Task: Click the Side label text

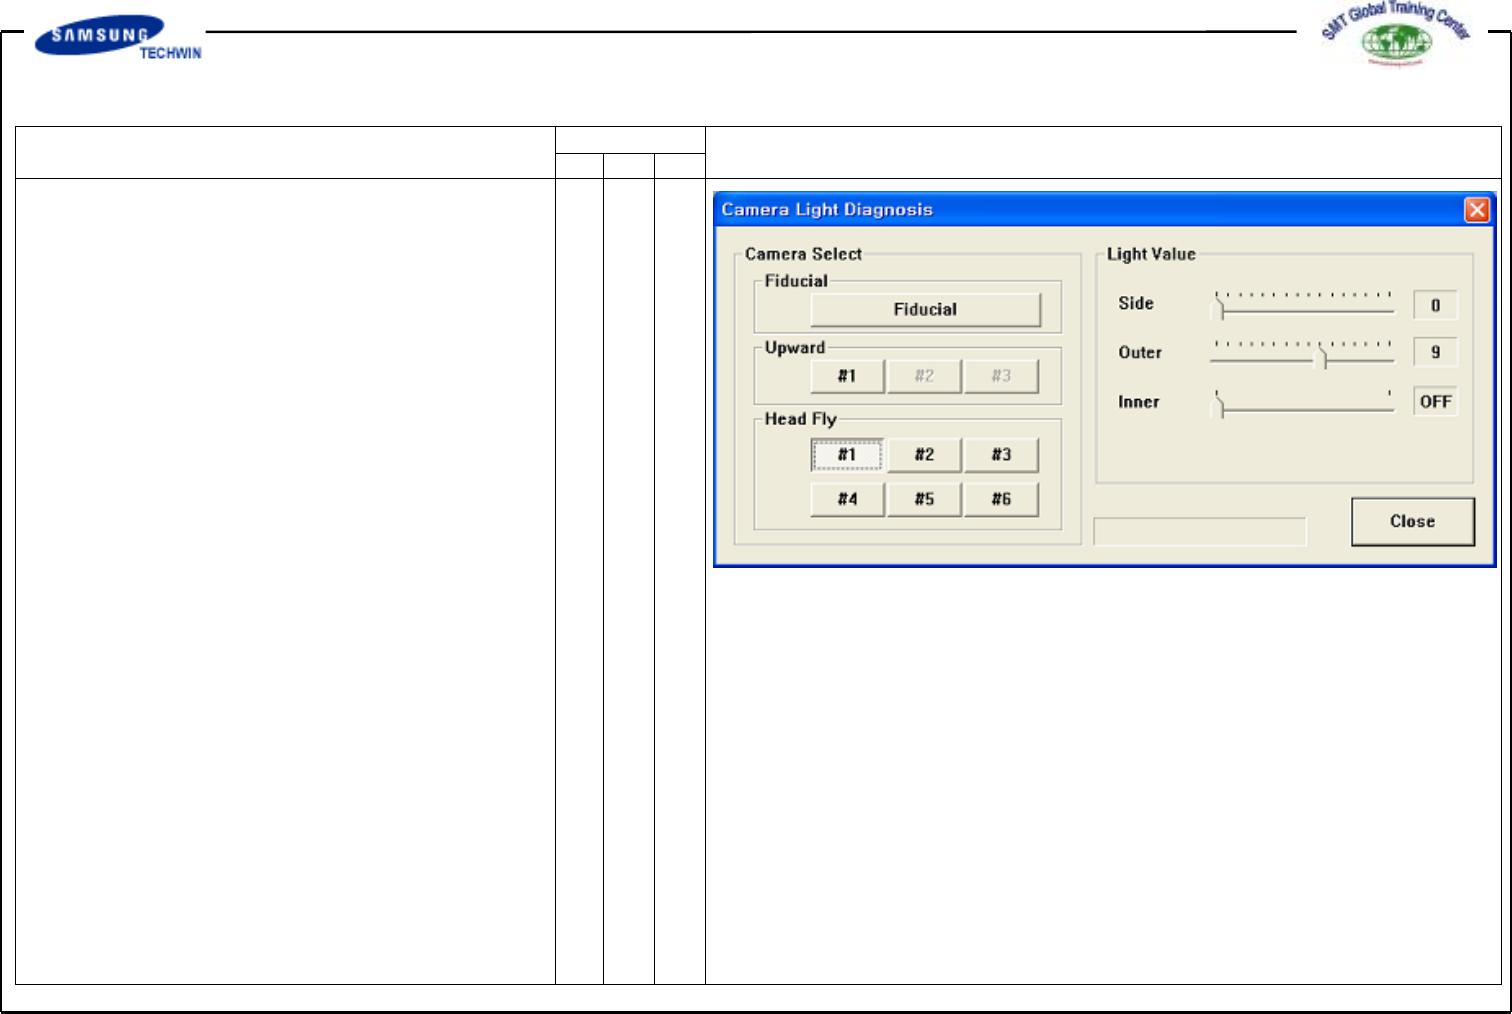Action: coord(1136,303)
